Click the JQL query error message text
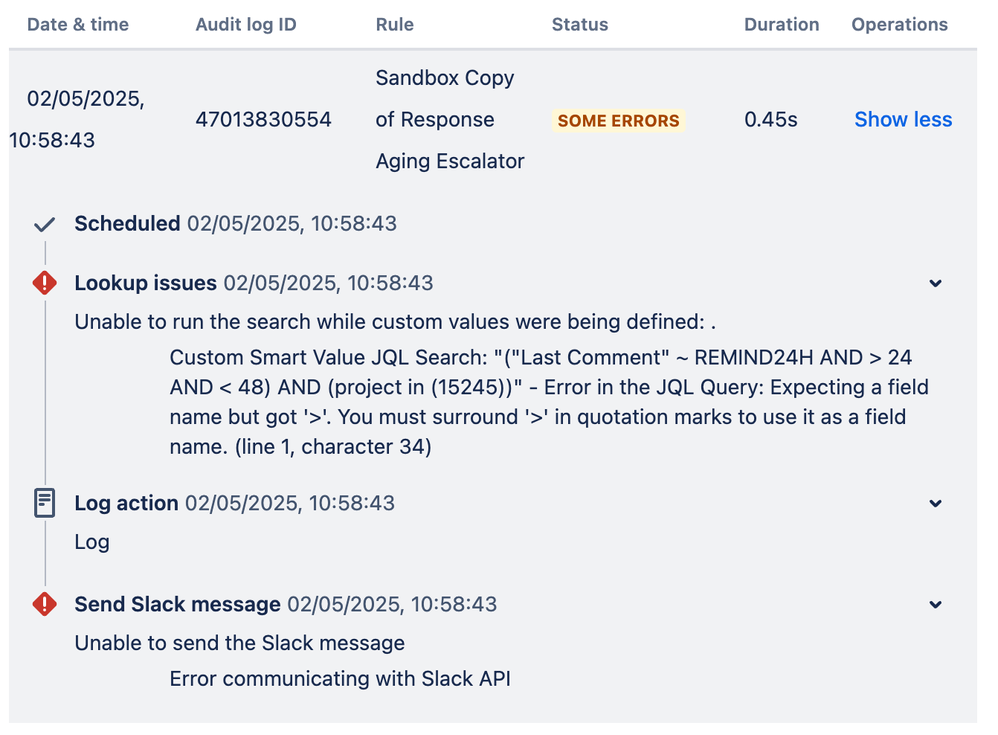 coord(548,402)
